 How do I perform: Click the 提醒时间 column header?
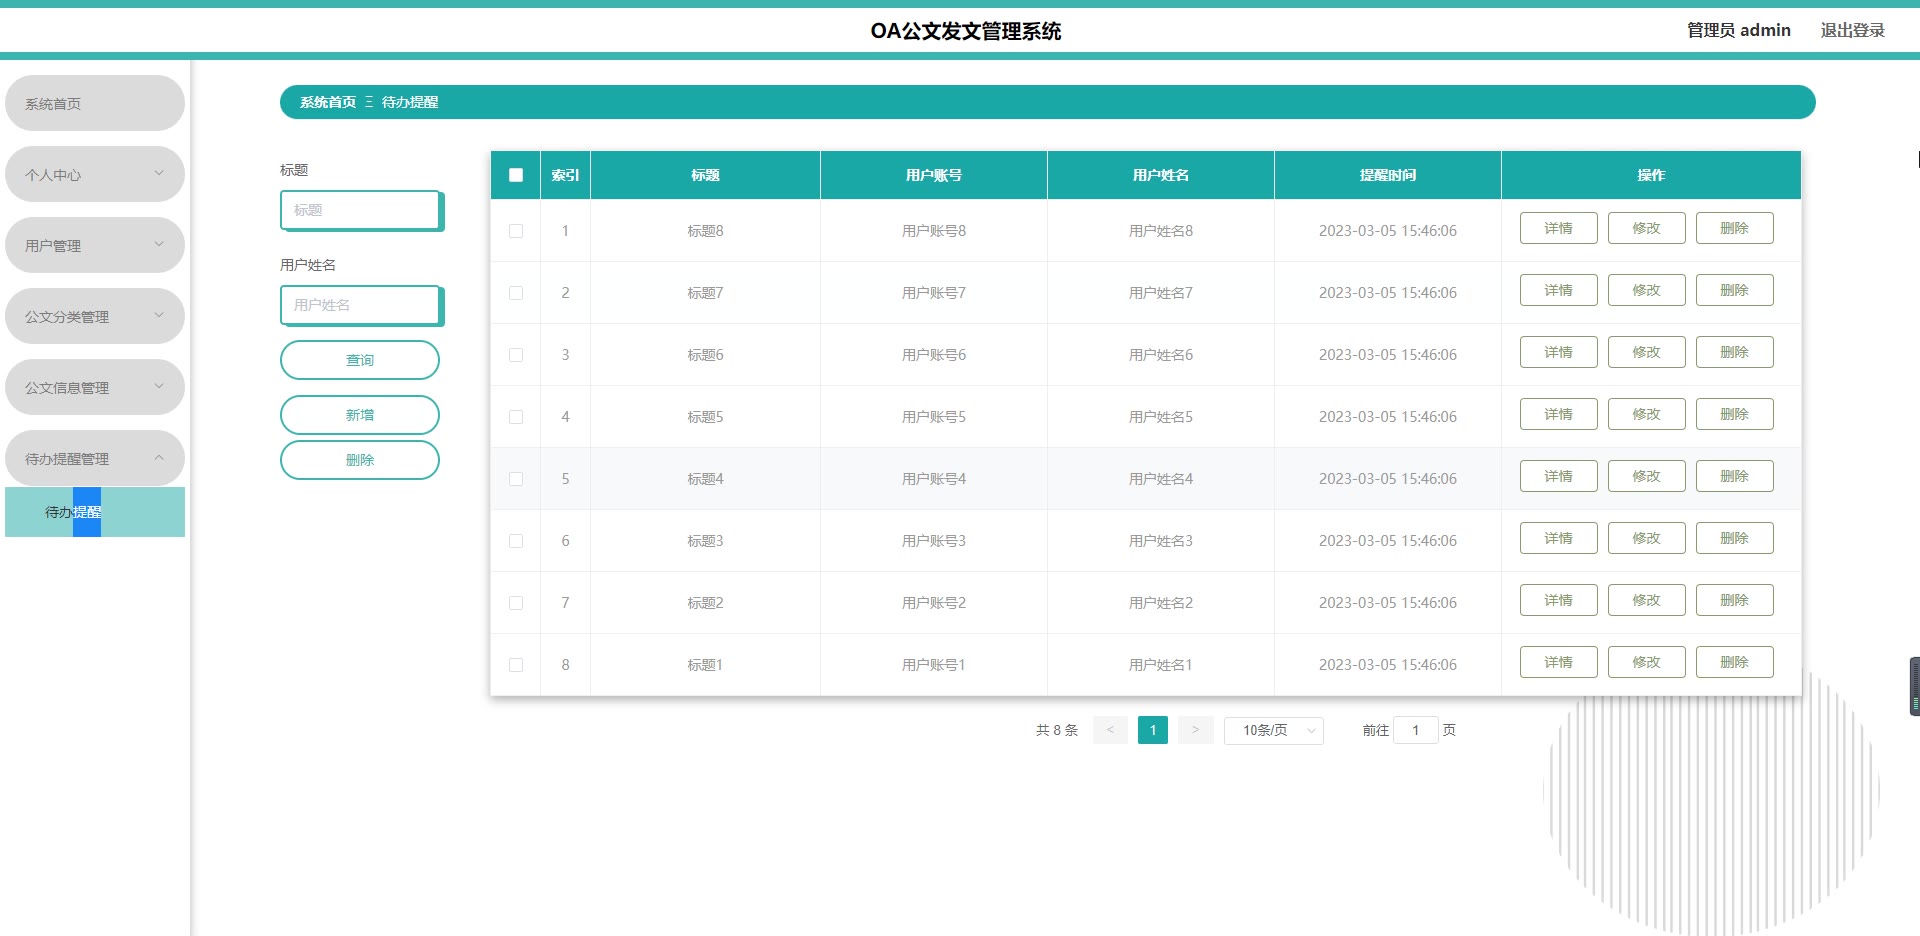click(x=1387, y=175)
